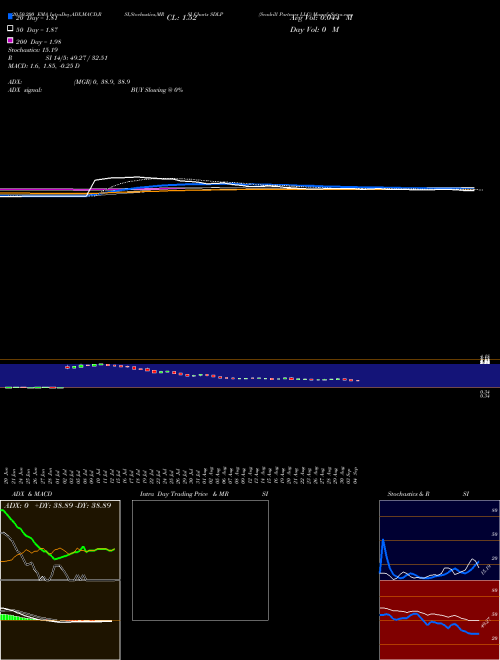The width and height of the screenshot is (500, 660).
Task: Click the 'ADX: 0 +DY: 38.89 -DY: 38.89' header
Action: coord(57,505)
